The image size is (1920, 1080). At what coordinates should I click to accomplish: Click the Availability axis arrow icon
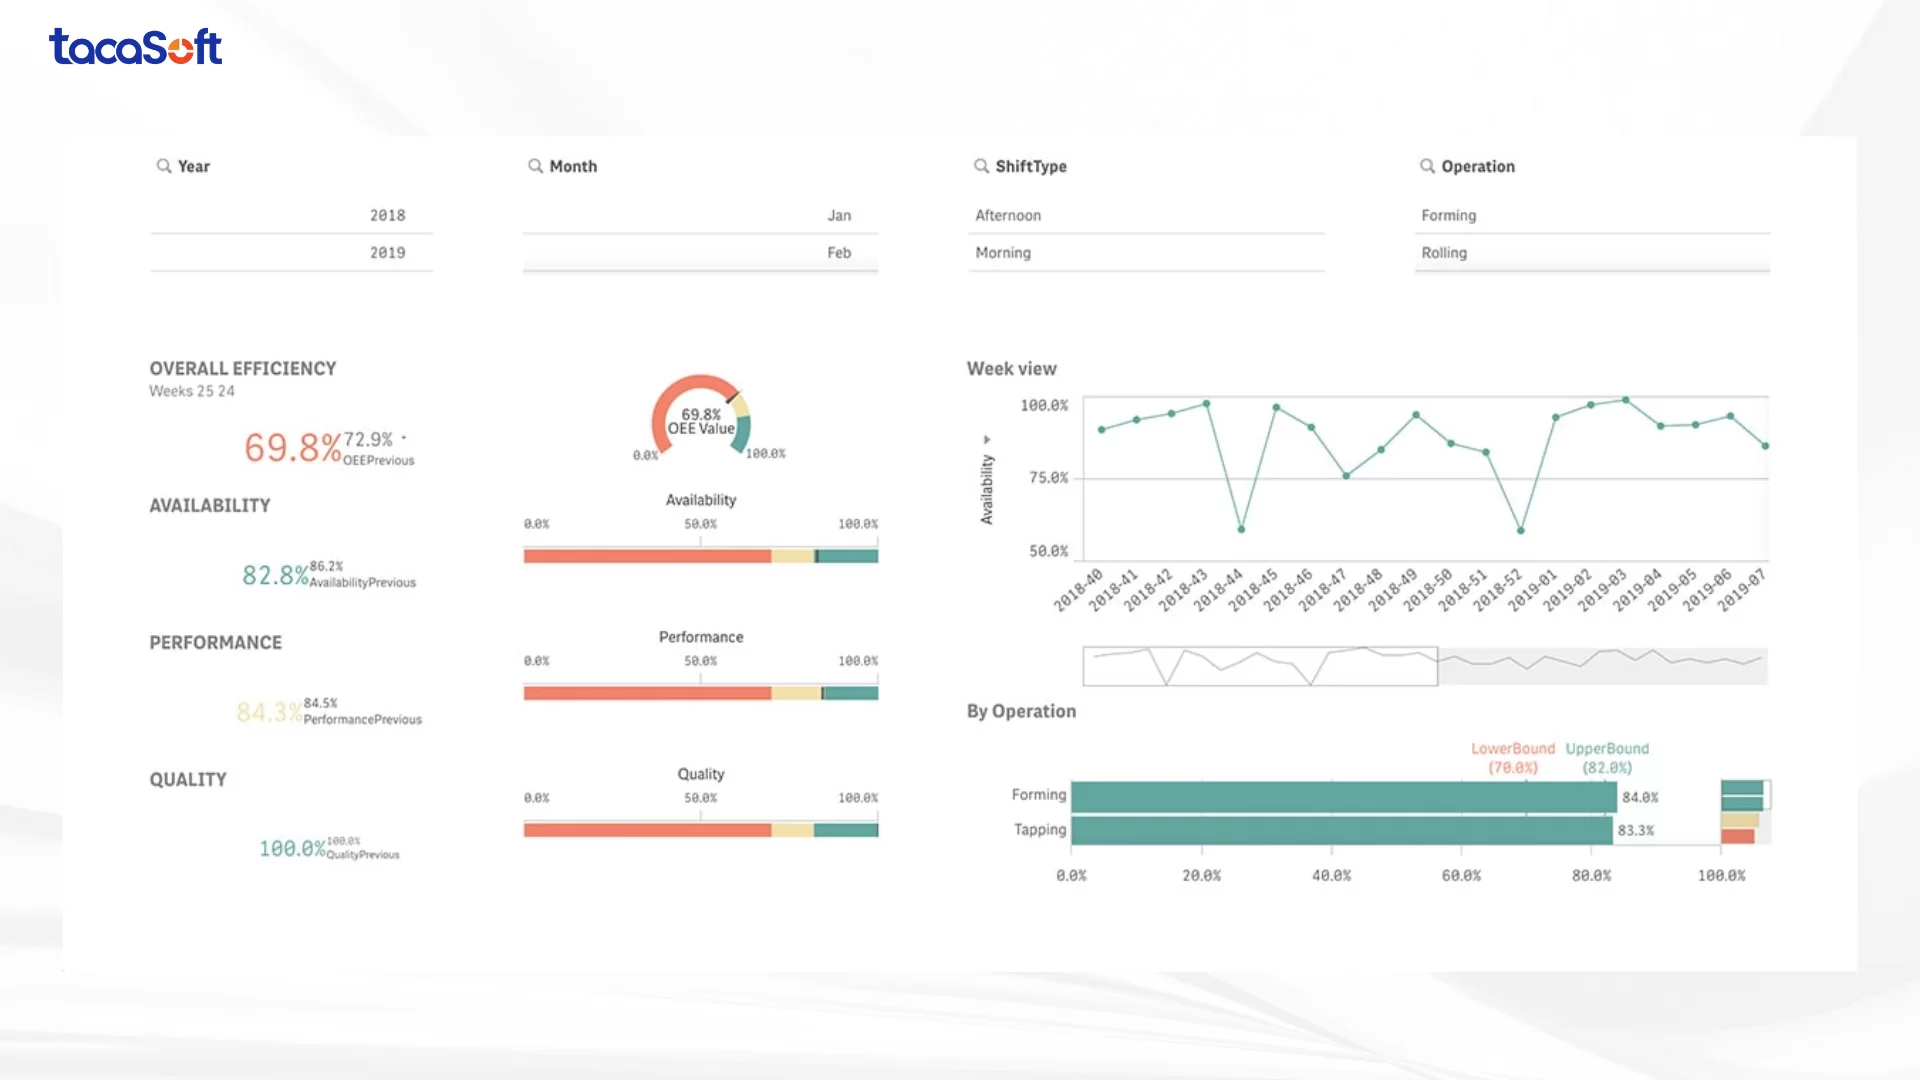(987, 440)
